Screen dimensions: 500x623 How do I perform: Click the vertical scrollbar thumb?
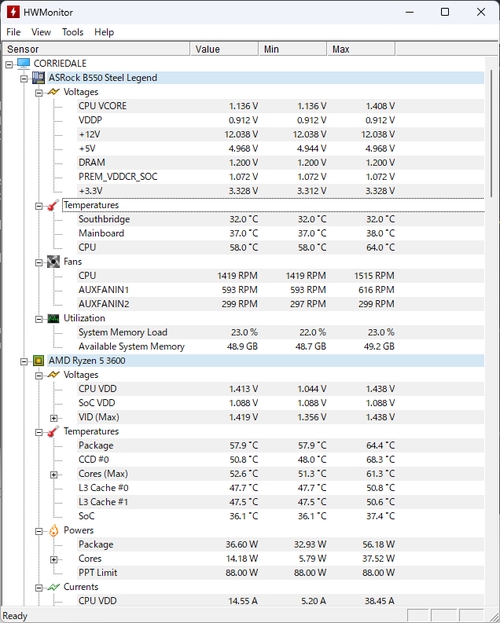[492, 132]
